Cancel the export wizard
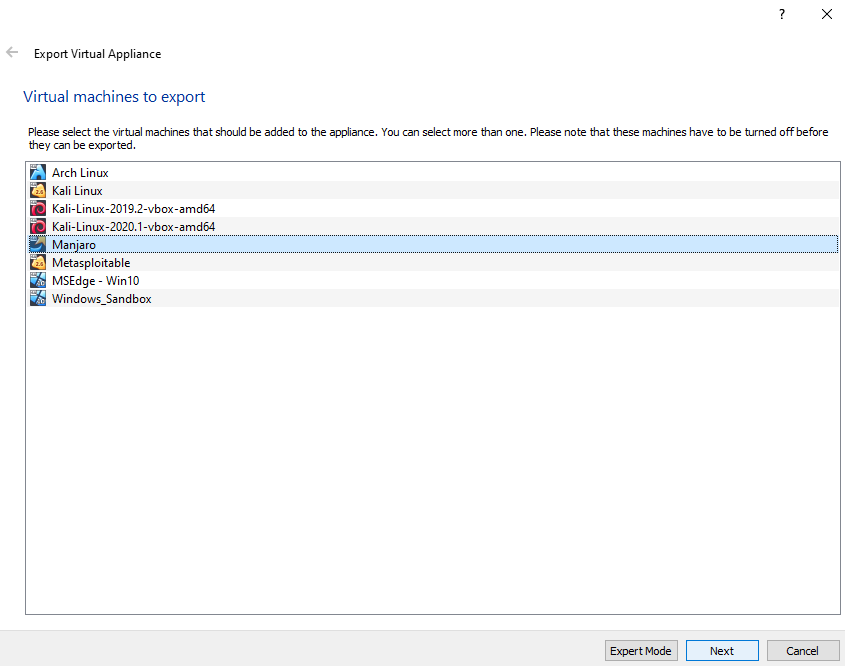 [802, 650]
